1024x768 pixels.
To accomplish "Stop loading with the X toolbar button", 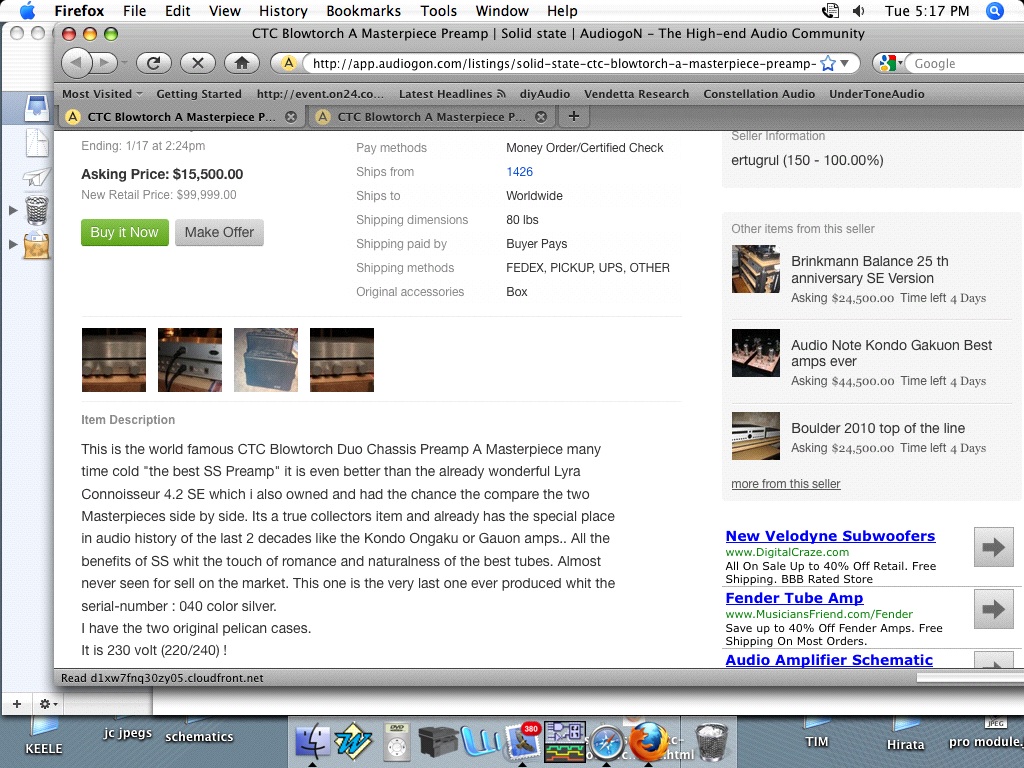I will pyautogui.click(x=198, y=63).
